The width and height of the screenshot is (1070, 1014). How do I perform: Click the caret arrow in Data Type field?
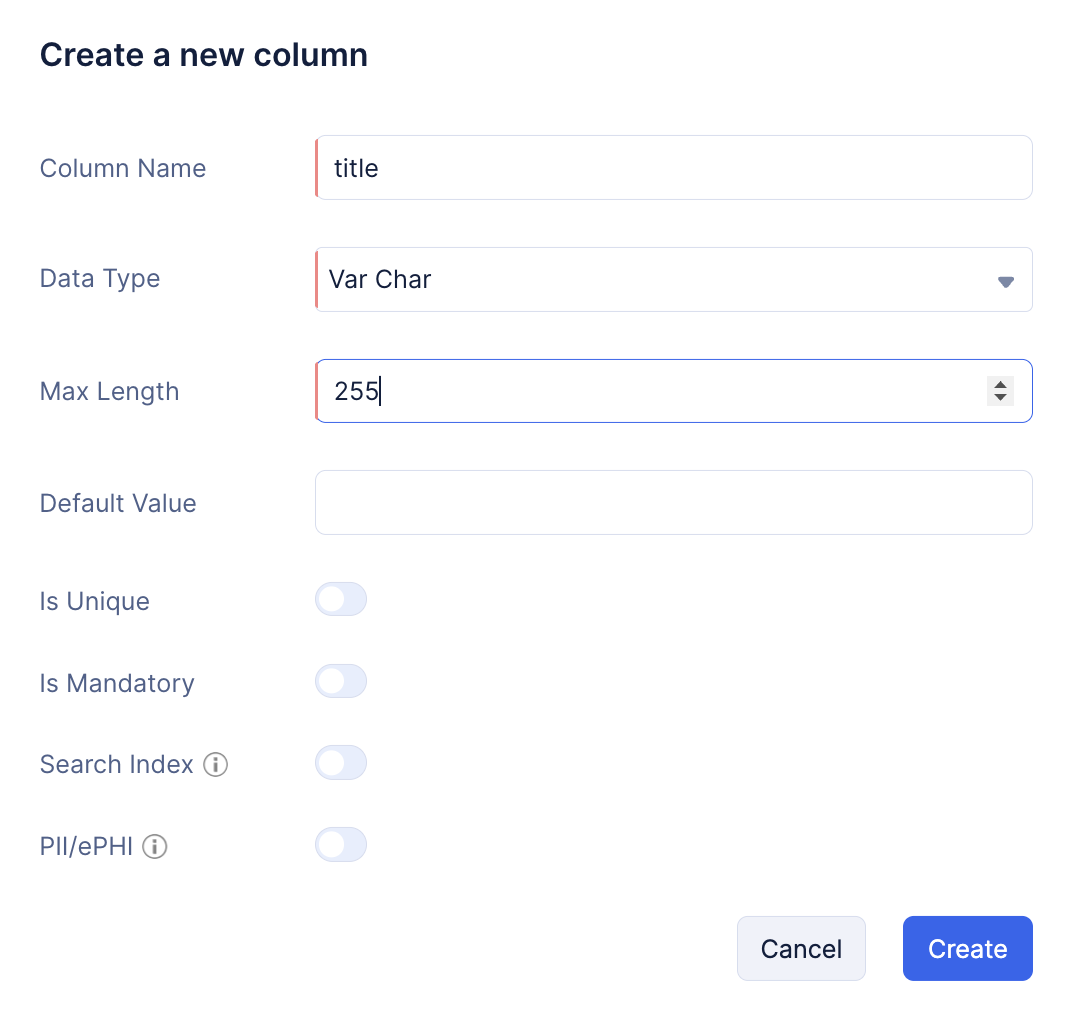pos(1005,281)
